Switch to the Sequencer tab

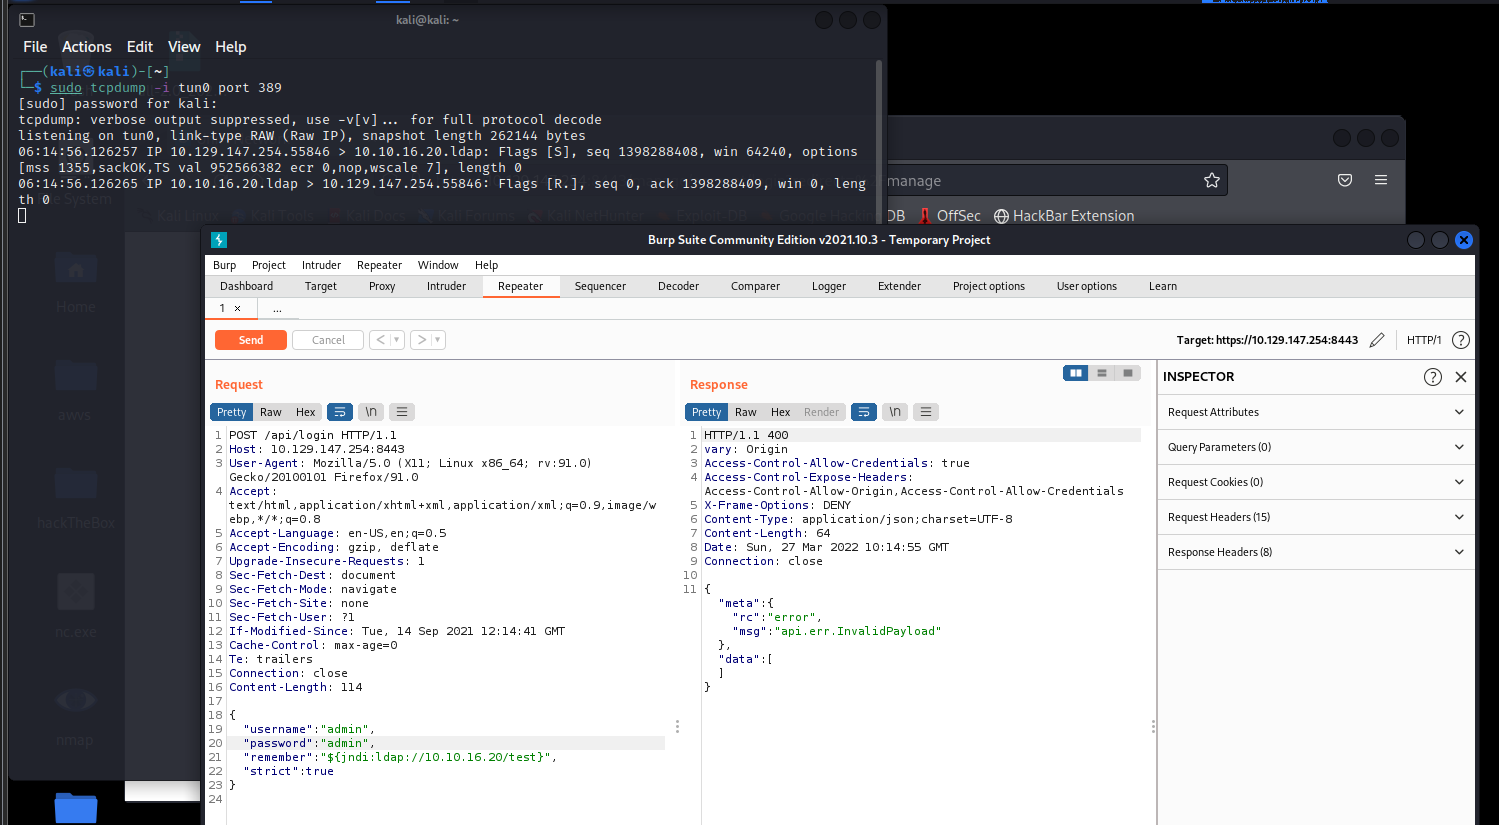(x=600, y=286)
